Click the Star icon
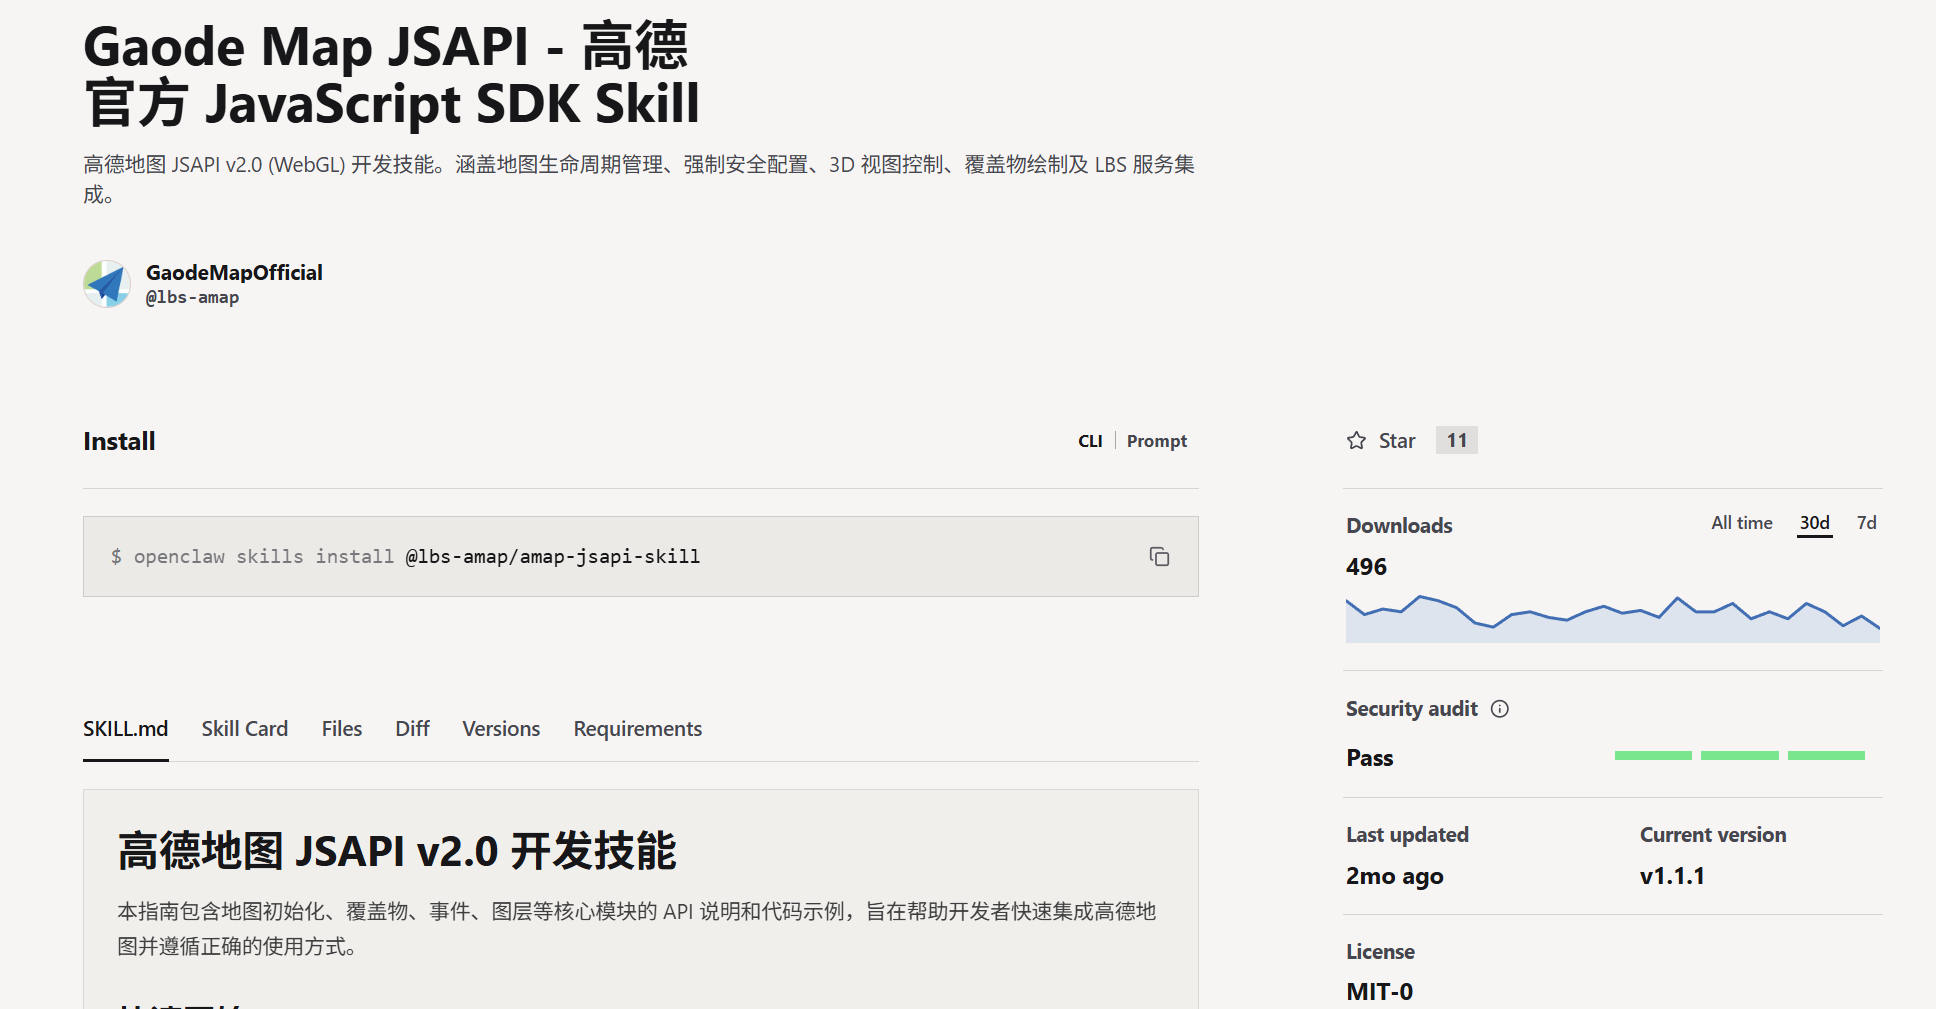 [x=1356, y=441]
